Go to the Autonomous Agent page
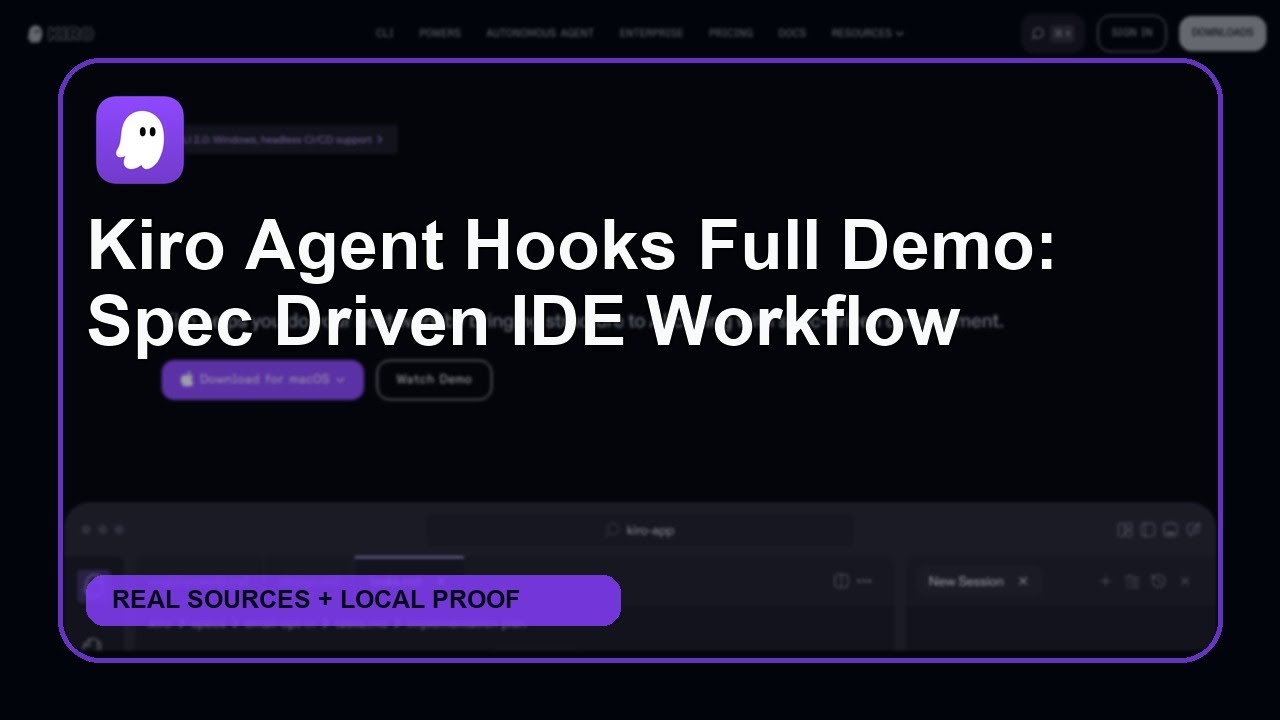 [540, 33]
